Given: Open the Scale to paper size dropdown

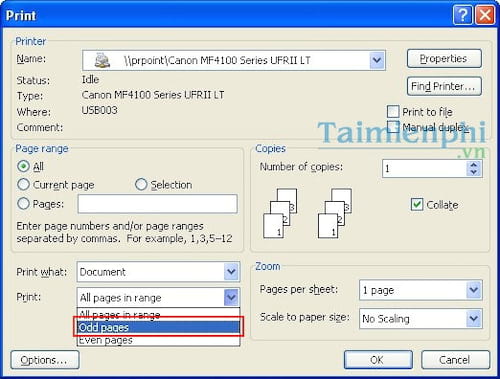Looking at the screenshot, I should [x=474, y=318].
